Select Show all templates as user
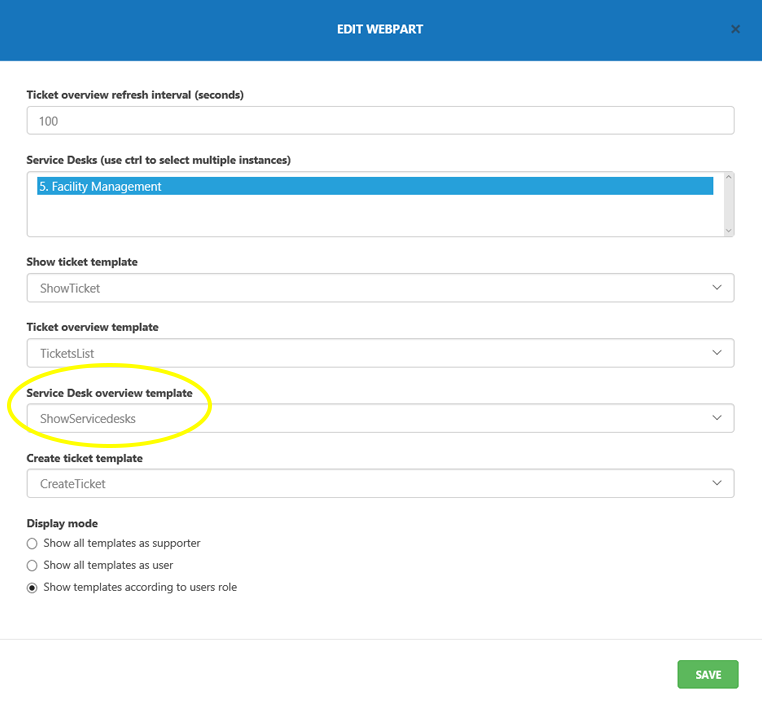 click(33, 565)
